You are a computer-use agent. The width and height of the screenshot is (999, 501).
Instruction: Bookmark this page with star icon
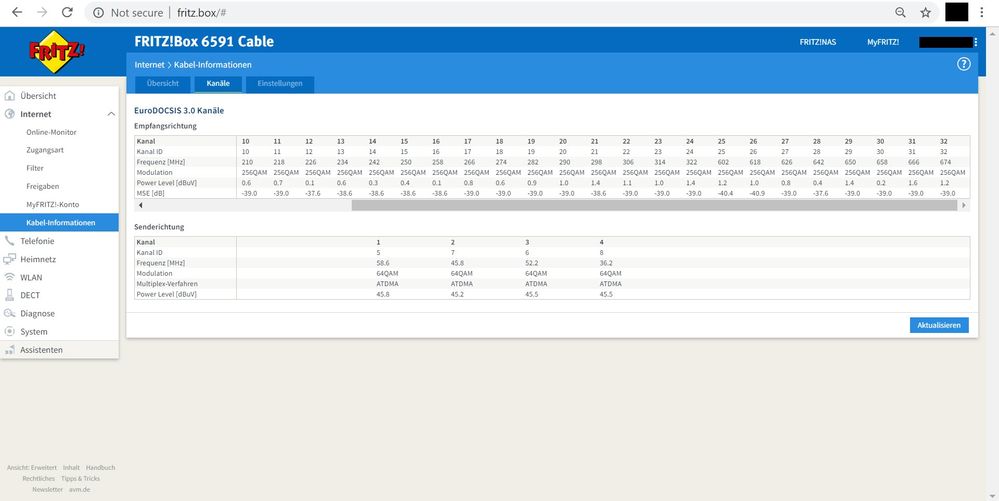point(926,12)
